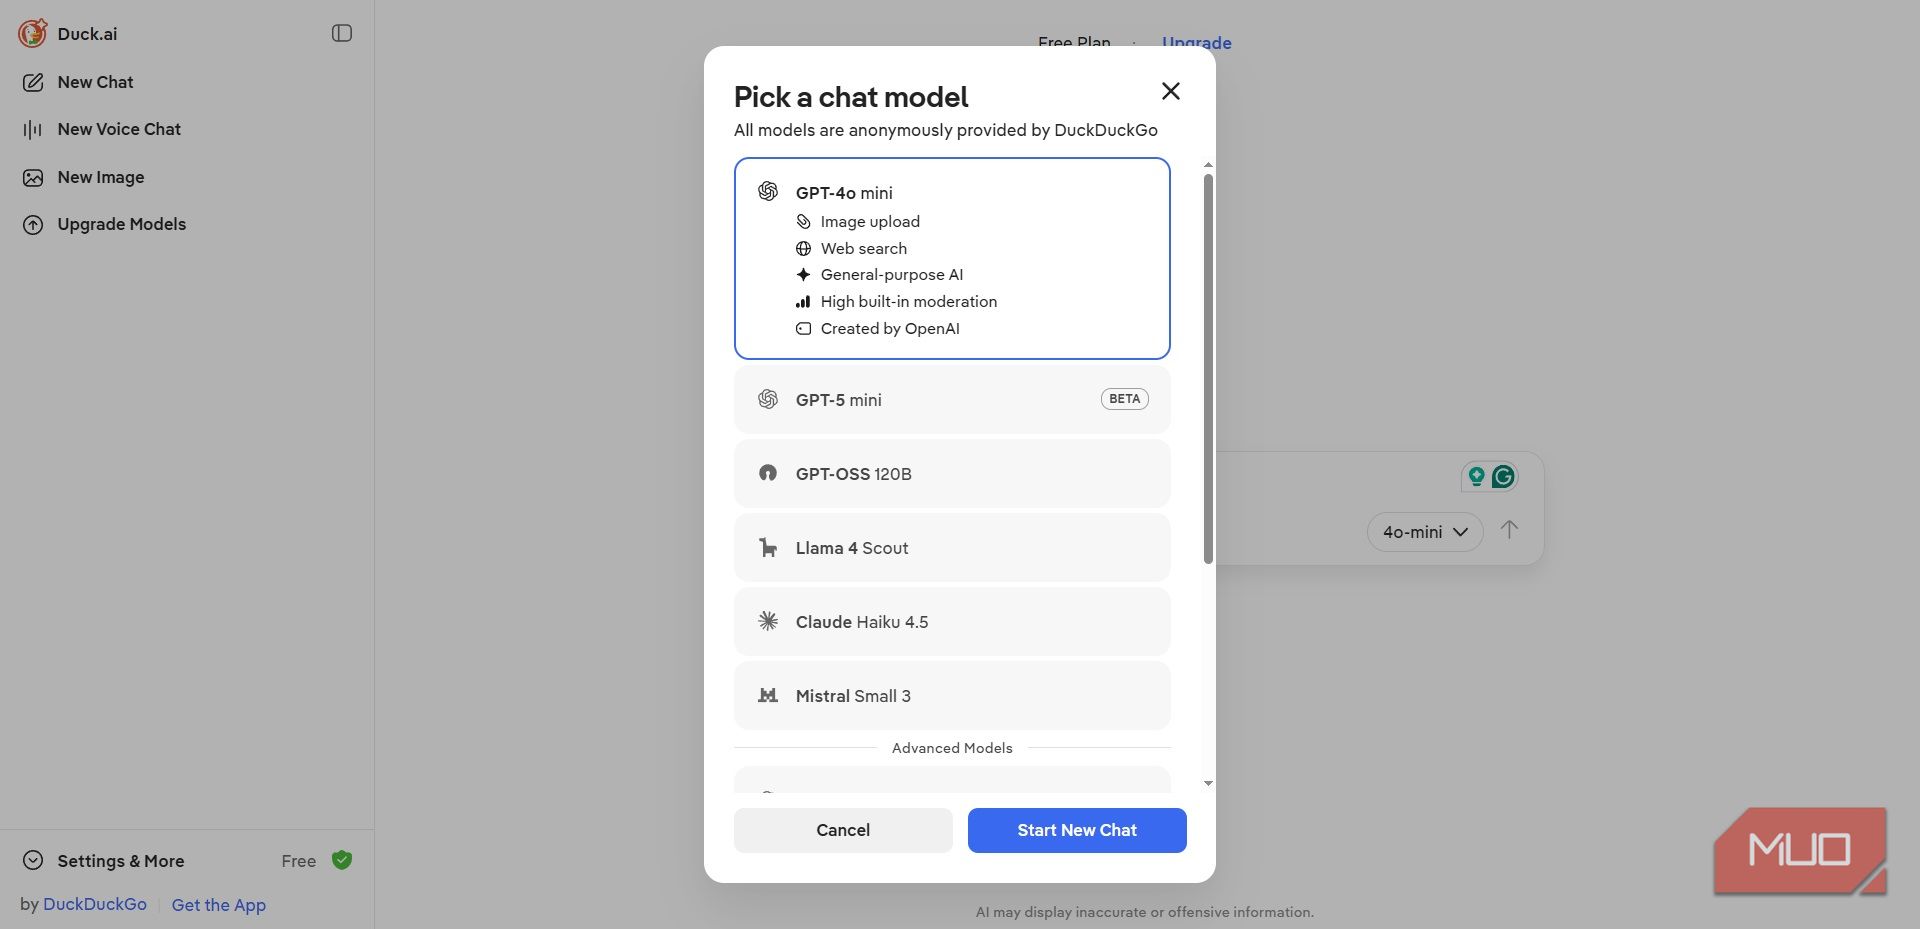Select the GPT-4o mini model card
This screenshot has width=1920, height=929.
coord(952,258)
